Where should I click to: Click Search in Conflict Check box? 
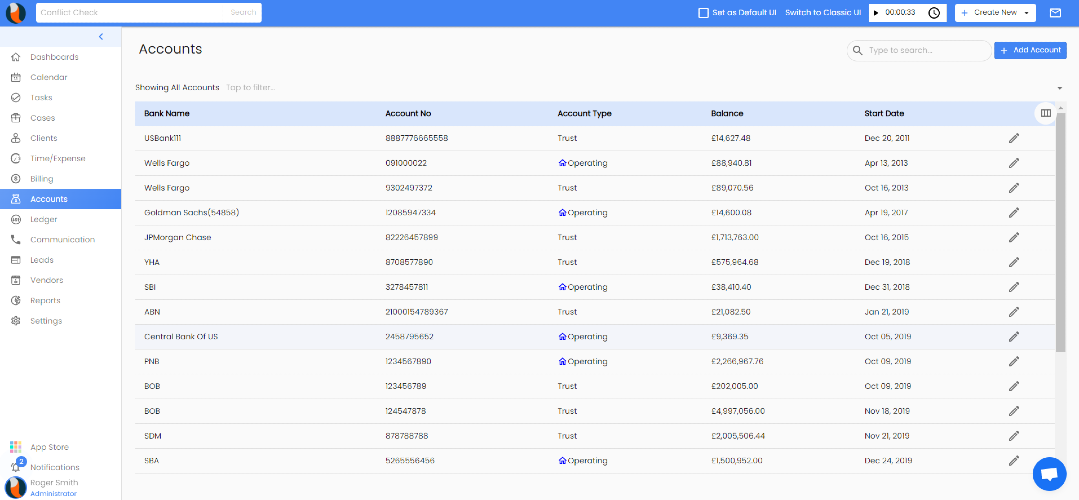coord(243,13)
